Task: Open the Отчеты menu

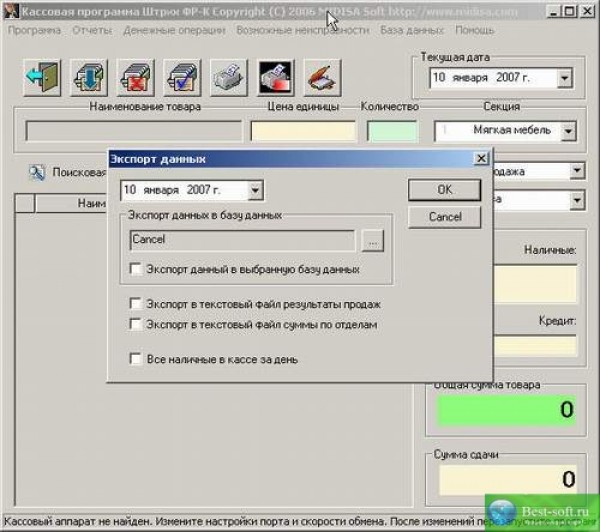Action: 92,30
